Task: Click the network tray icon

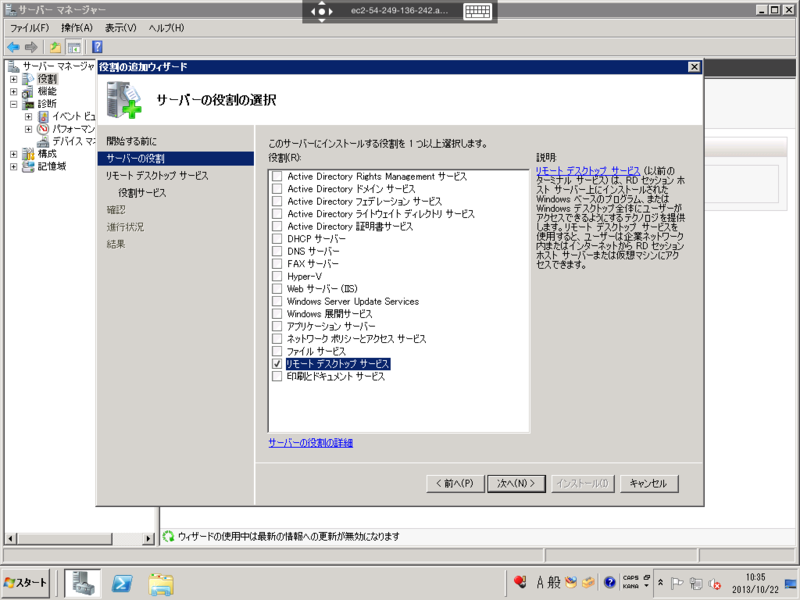Action: tap(696, 583)
